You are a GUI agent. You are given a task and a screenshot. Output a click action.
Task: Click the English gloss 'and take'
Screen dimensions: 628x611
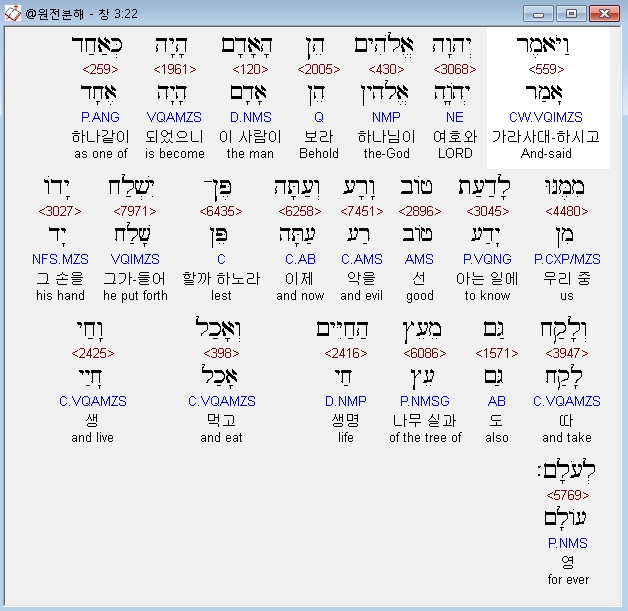[x=567, y=438]
